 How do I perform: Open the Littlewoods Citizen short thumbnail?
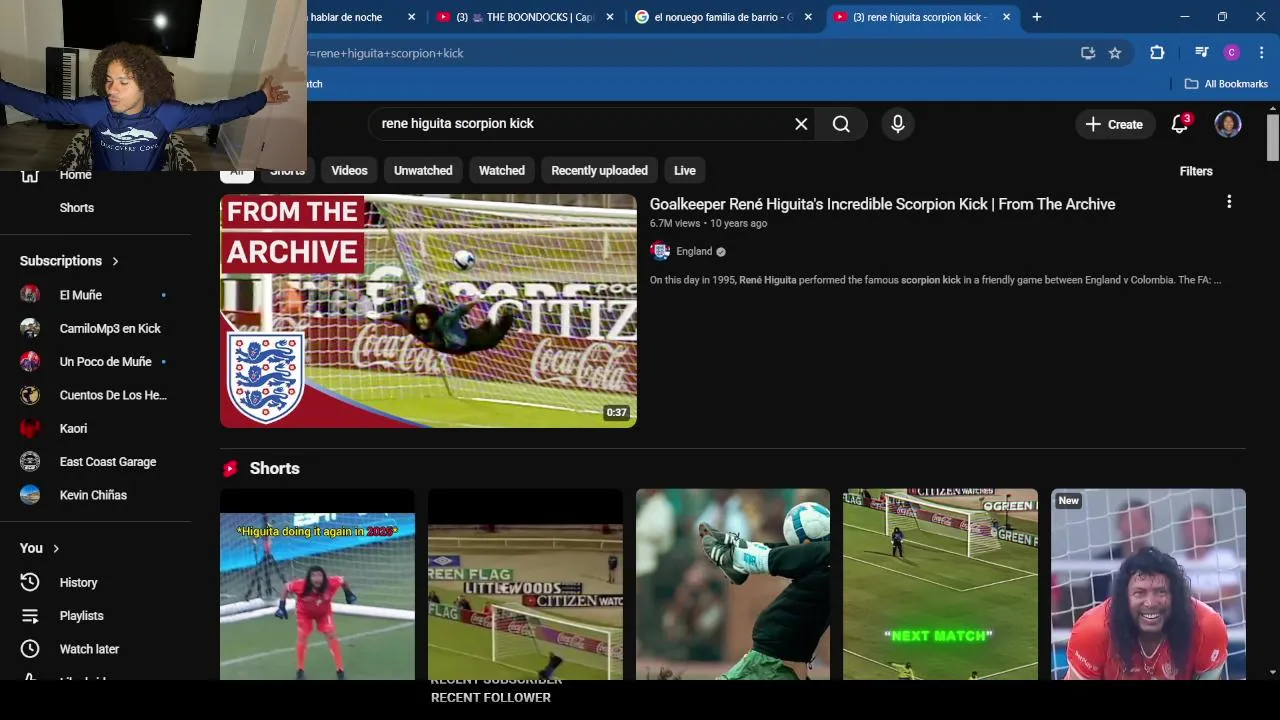525,585
